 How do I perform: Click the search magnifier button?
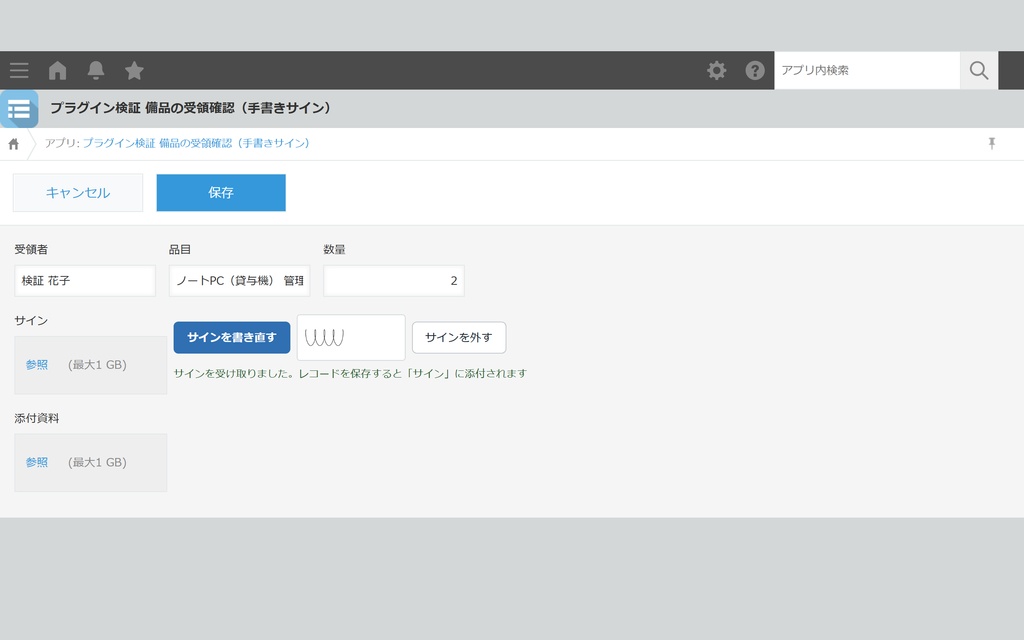pos(978,71)
